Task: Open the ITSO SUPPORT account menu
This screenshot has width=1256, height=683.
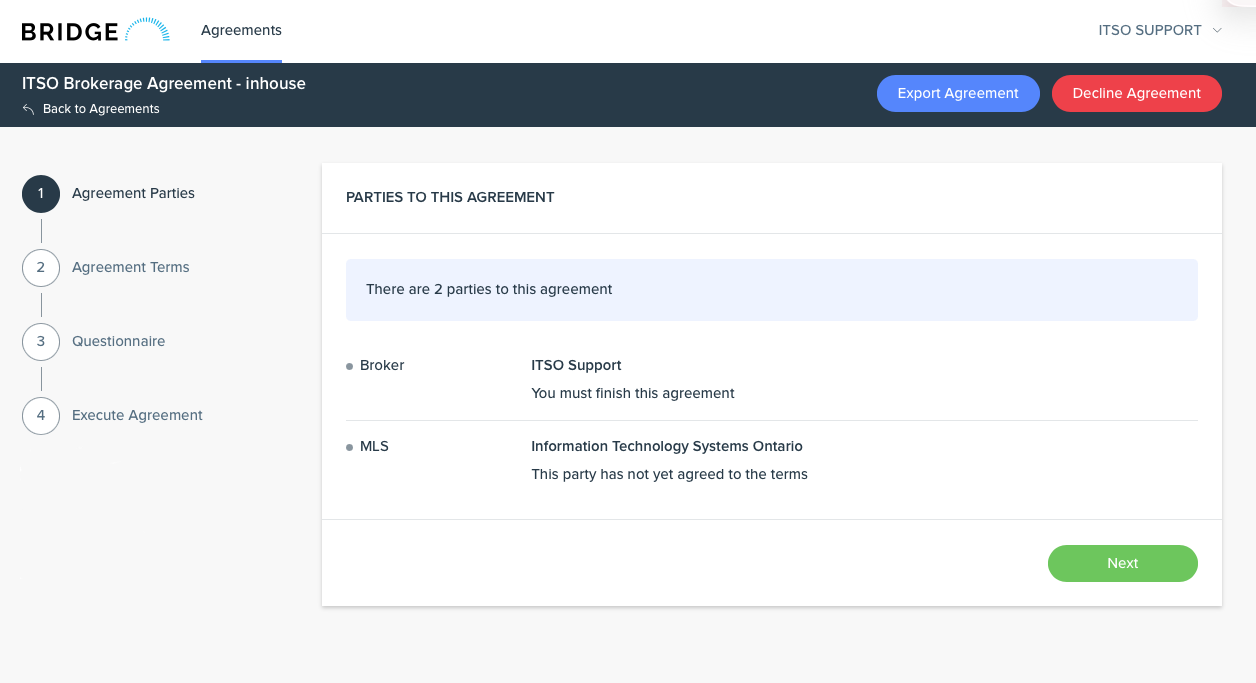Action: 1150,31
